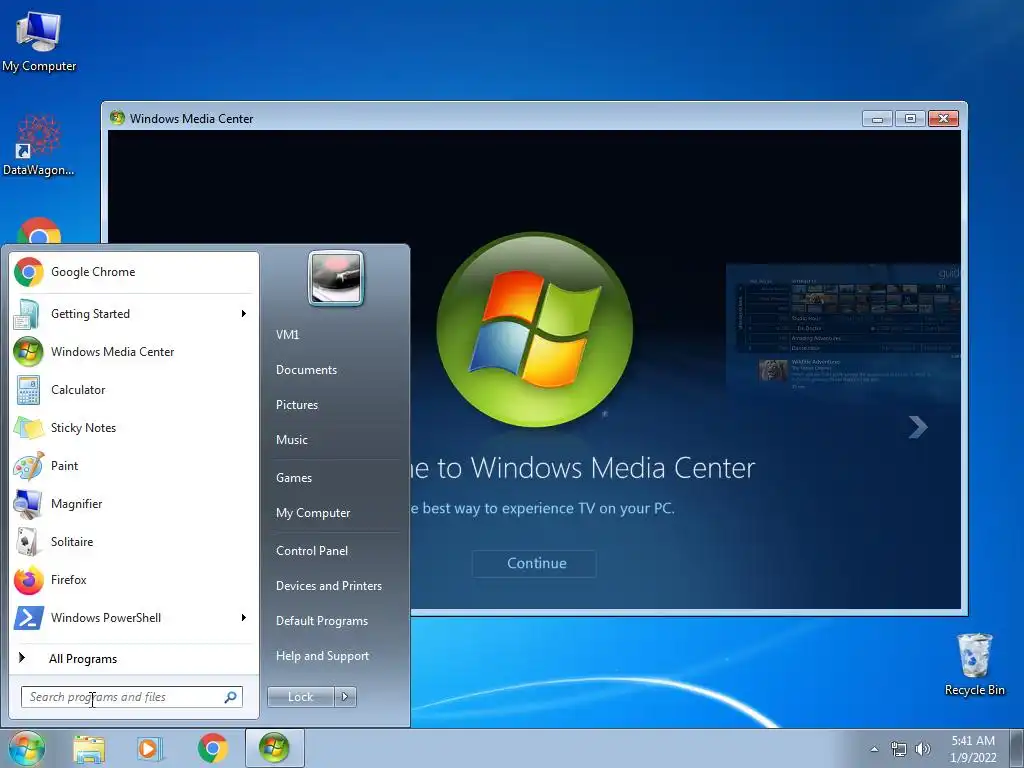
Task: Show hidden tray icons arrow
Action: pos(874,749)
